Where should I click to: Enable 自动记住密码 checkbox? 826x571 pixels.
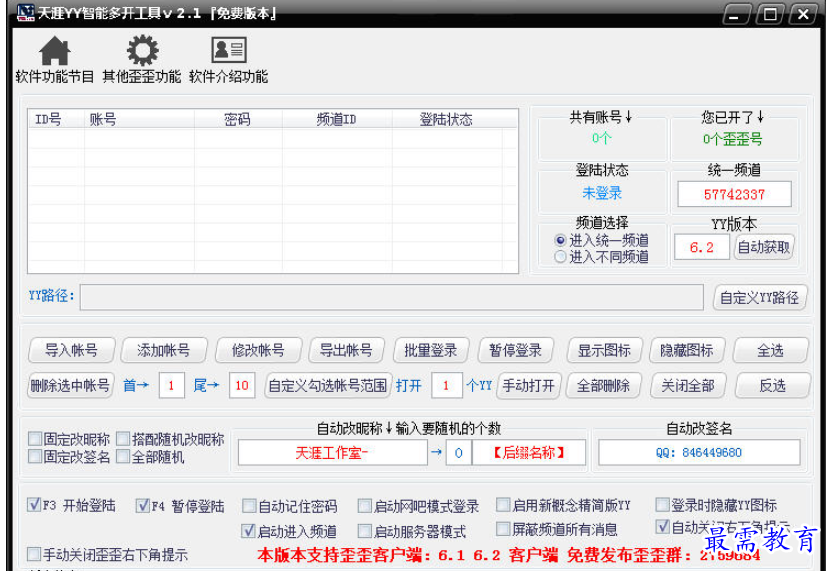pyautogui.click(x=249, y=506)
